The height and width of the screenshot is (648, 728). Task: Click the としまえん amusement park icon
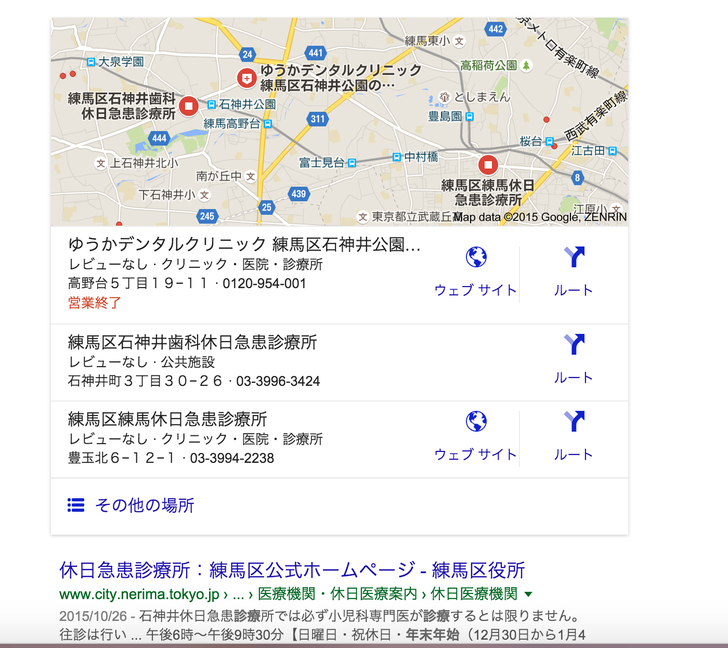coord(444,97)
